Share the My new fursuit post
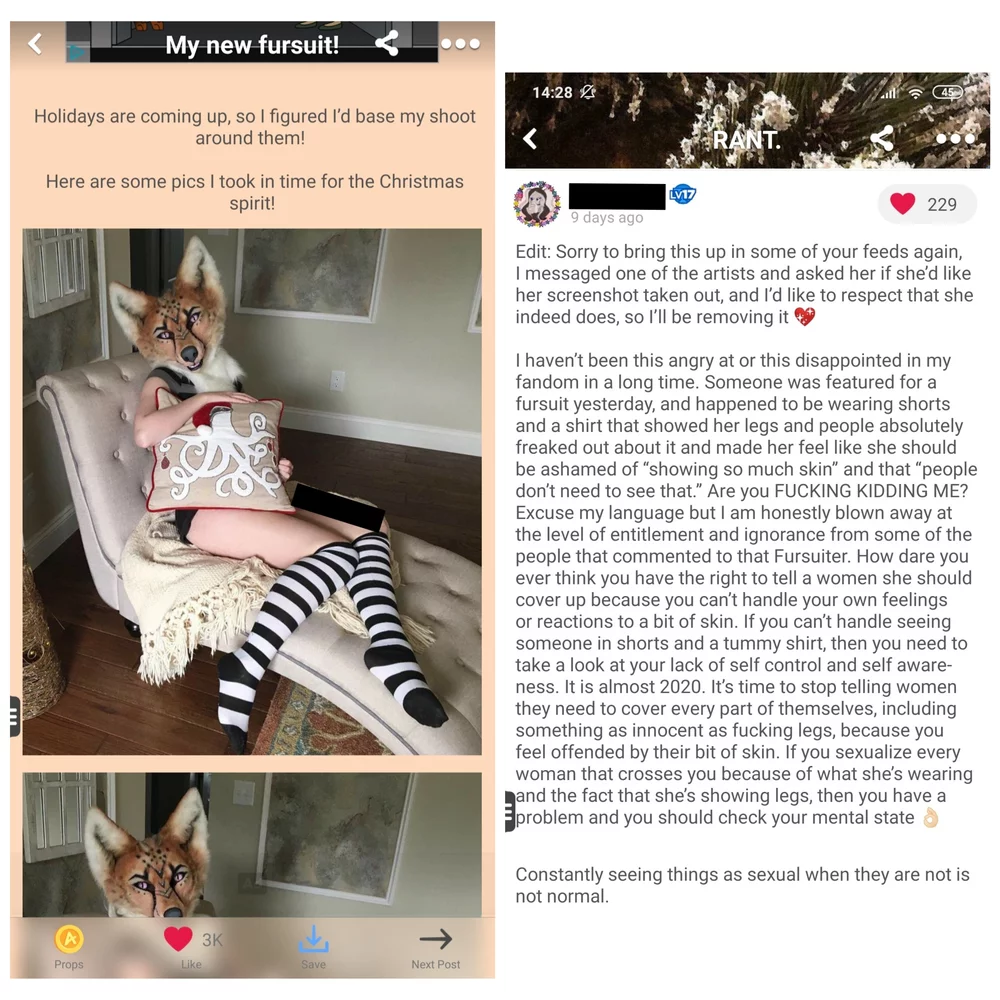This screenshot has height=1000, width=1000. (387, 43)
